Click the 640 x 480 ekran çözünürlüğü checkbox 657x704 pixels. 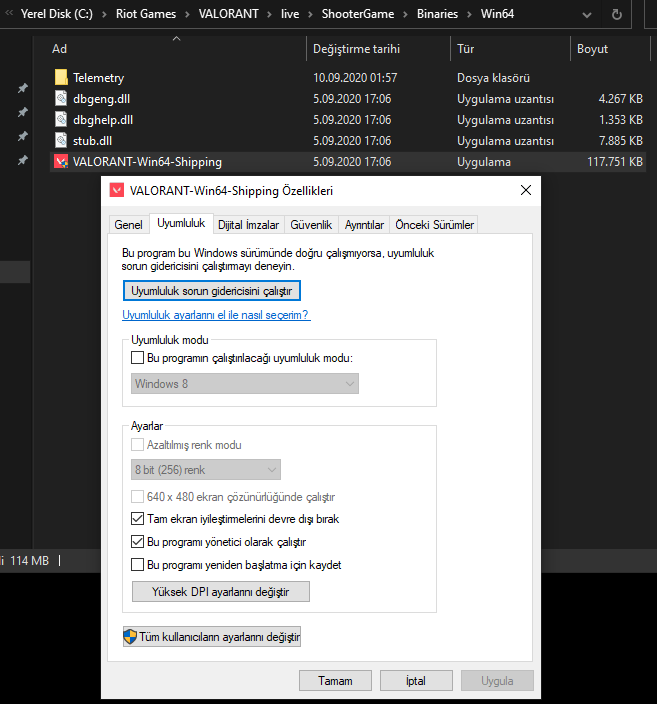pyautogui.click(x=137, y=497)
